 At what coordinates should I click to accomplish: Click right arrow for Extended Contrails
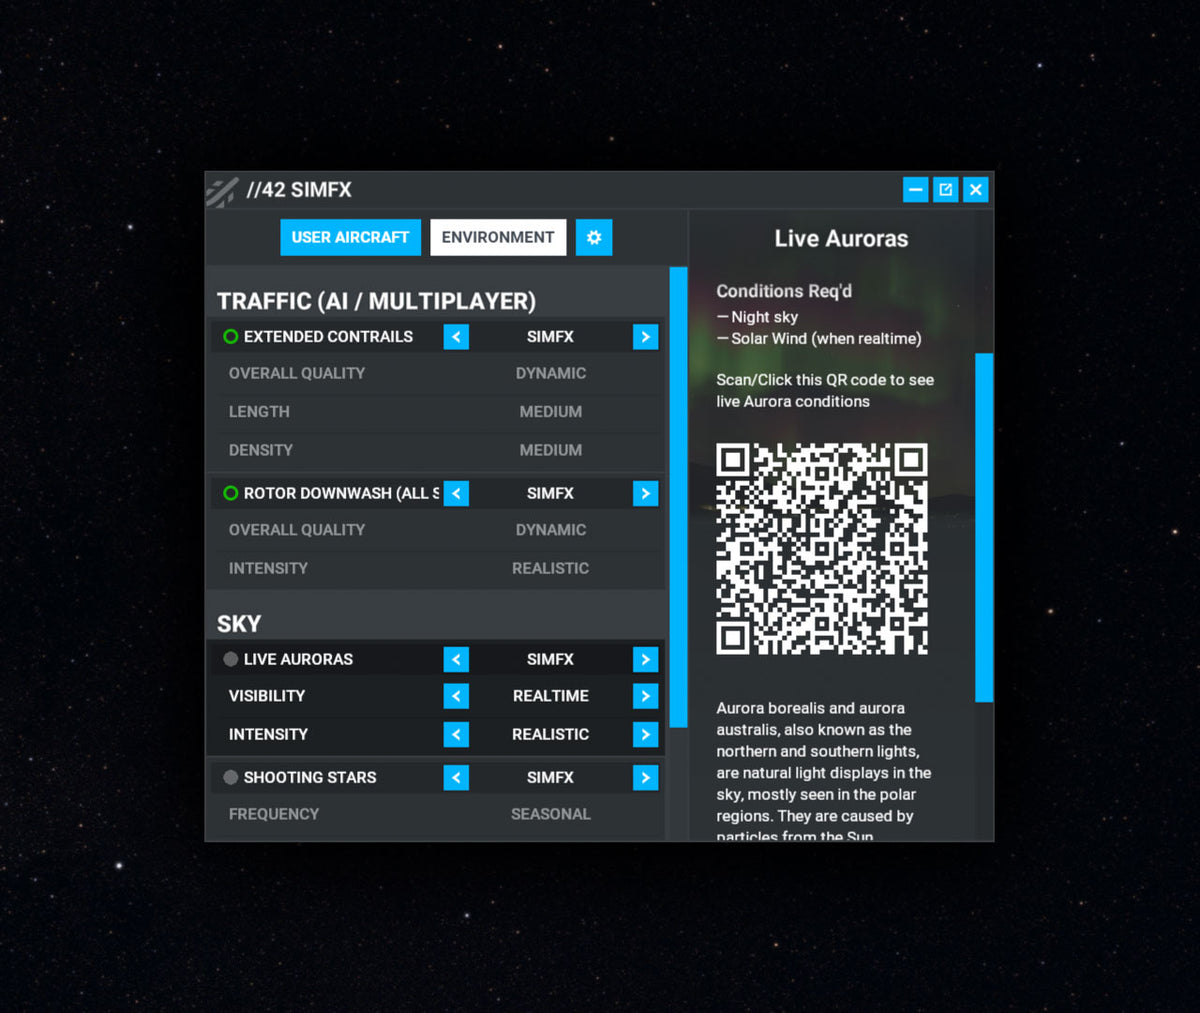(x=645, y=337)
